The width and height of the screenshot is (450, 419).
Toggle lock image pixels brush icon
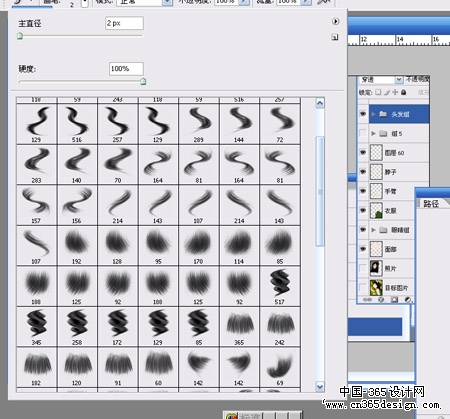click(387, 92)
